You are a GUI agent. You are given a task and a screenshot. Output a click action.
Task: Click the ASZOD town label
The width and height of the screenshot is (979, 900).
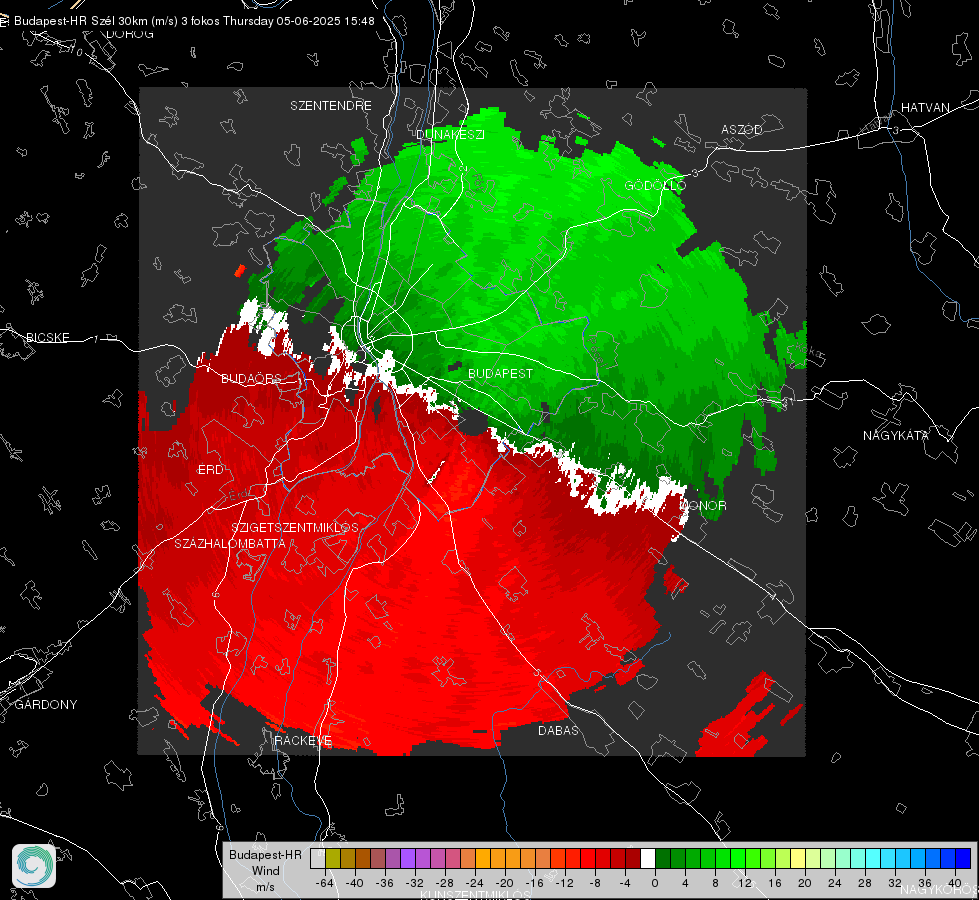(742, 129)
